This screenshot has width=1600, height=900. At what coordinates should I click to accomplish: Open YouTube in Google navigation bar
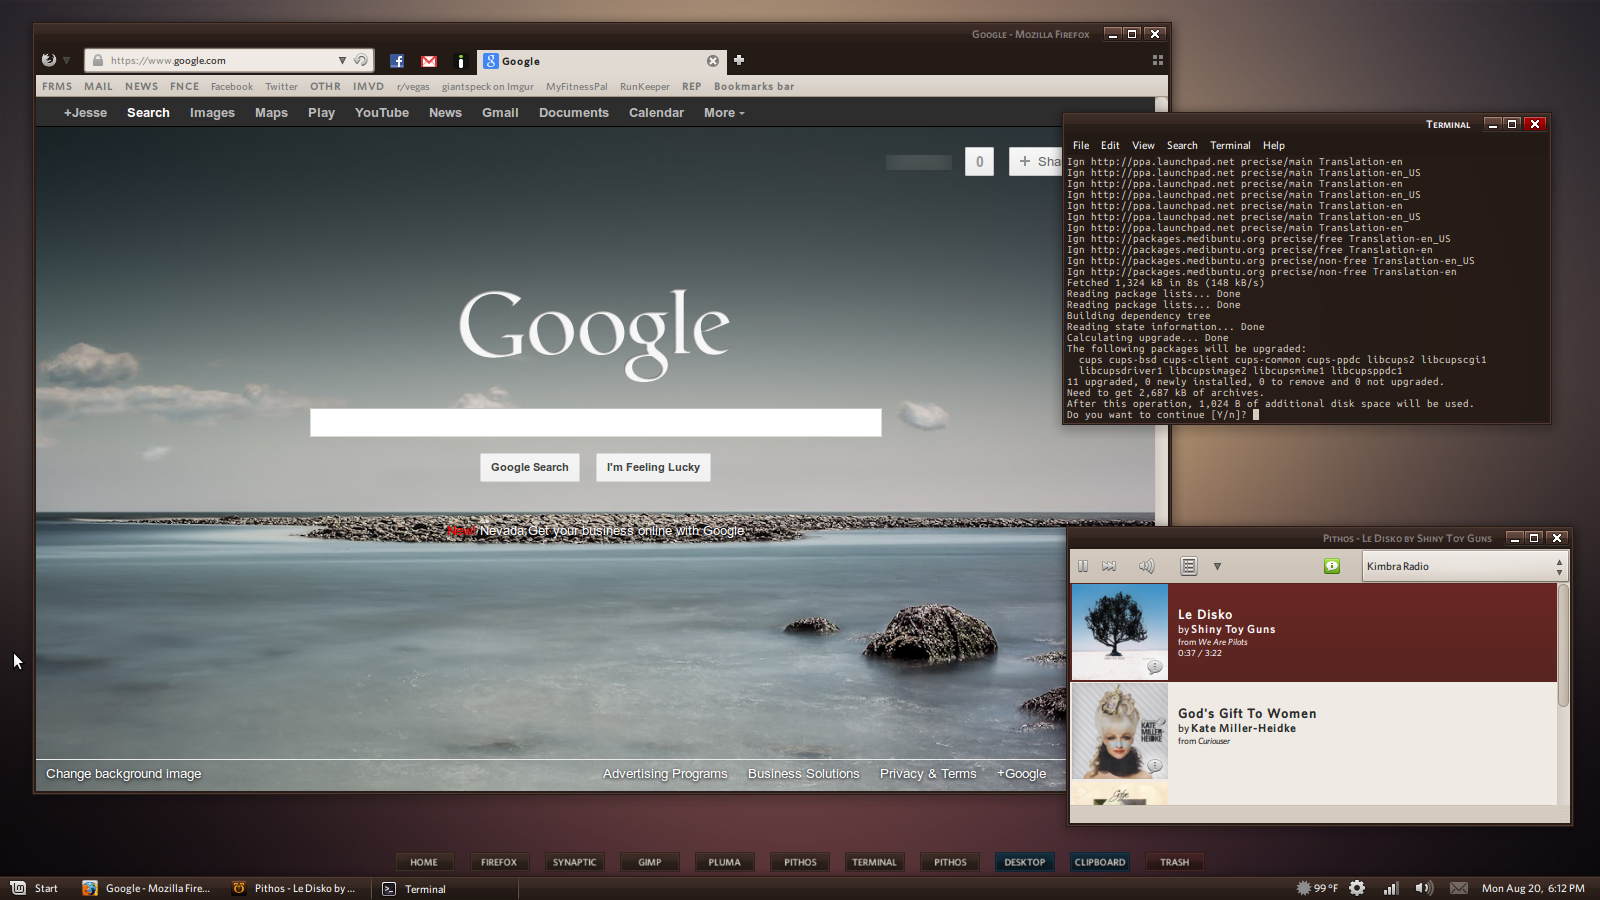[382, 113]
